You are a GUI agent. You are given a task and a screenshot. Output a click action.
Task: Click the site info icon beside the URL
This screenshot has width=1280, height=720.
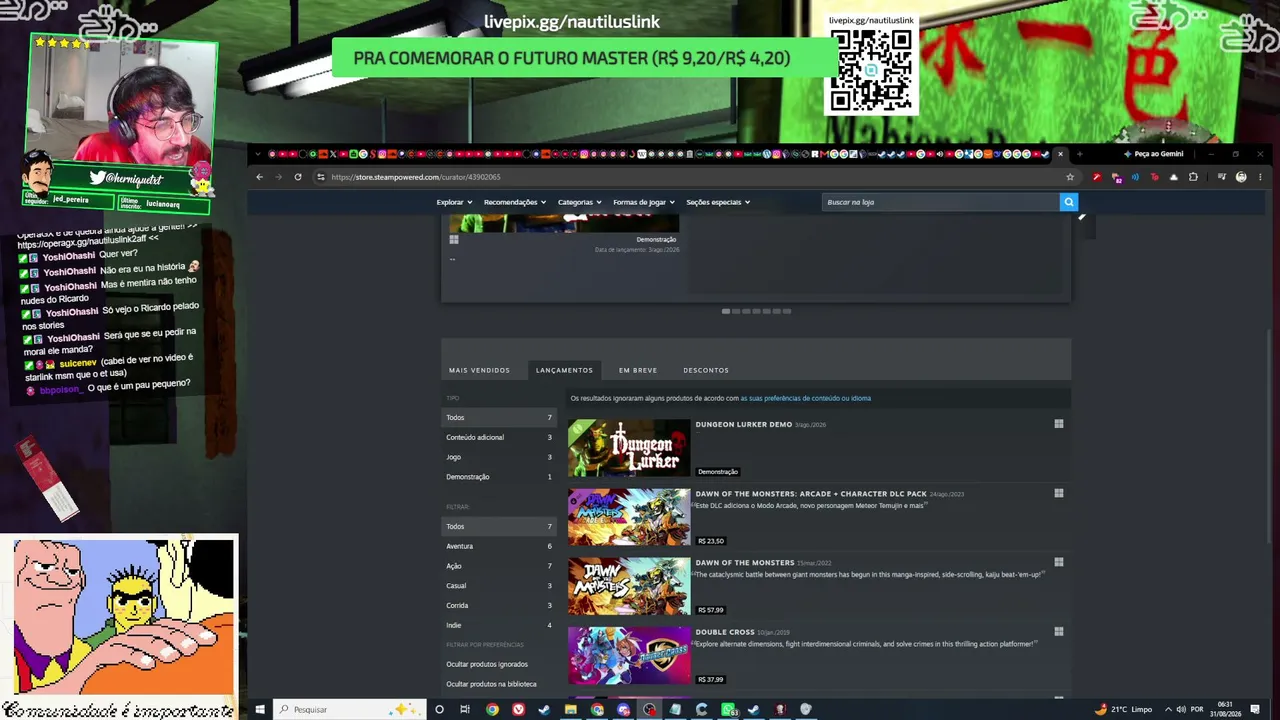(320, 177)
